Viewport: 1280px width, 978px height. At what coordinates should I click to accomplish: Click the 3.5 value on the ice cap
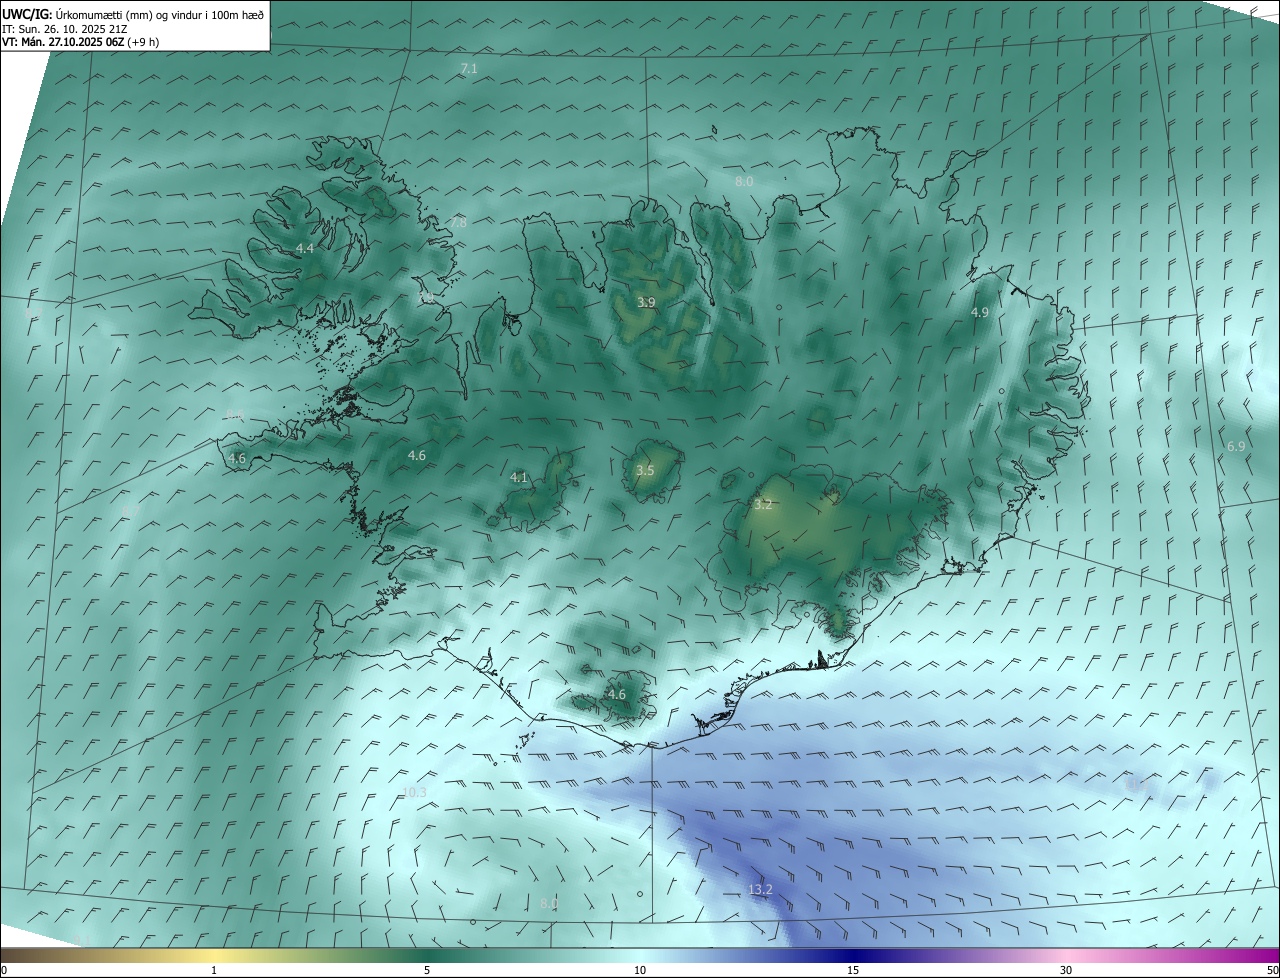(x=645, y=470)
